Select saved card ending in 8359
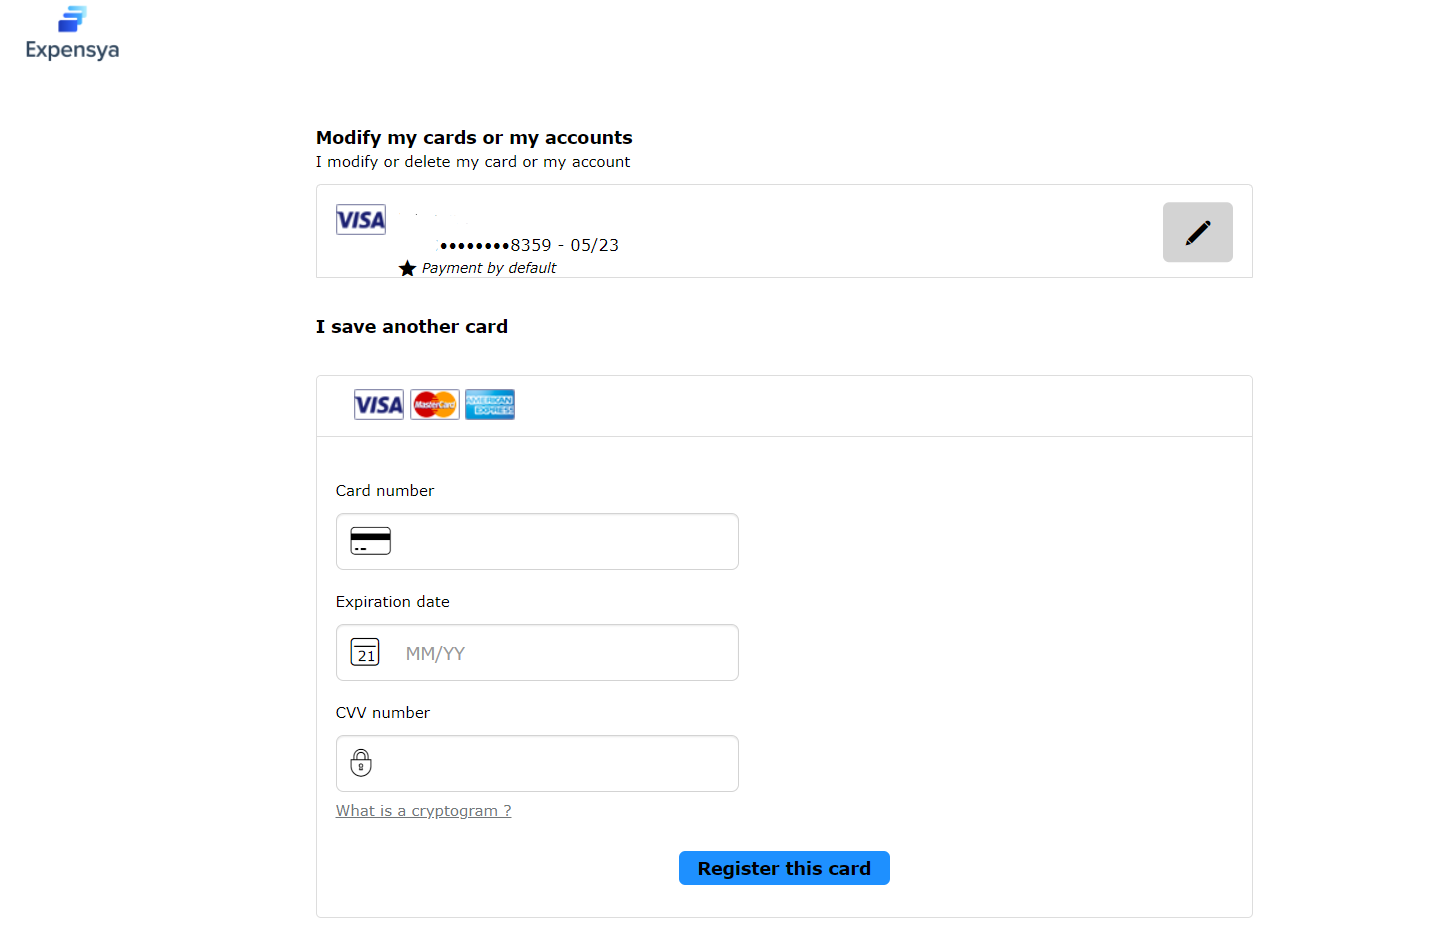 tap(530, 245)
